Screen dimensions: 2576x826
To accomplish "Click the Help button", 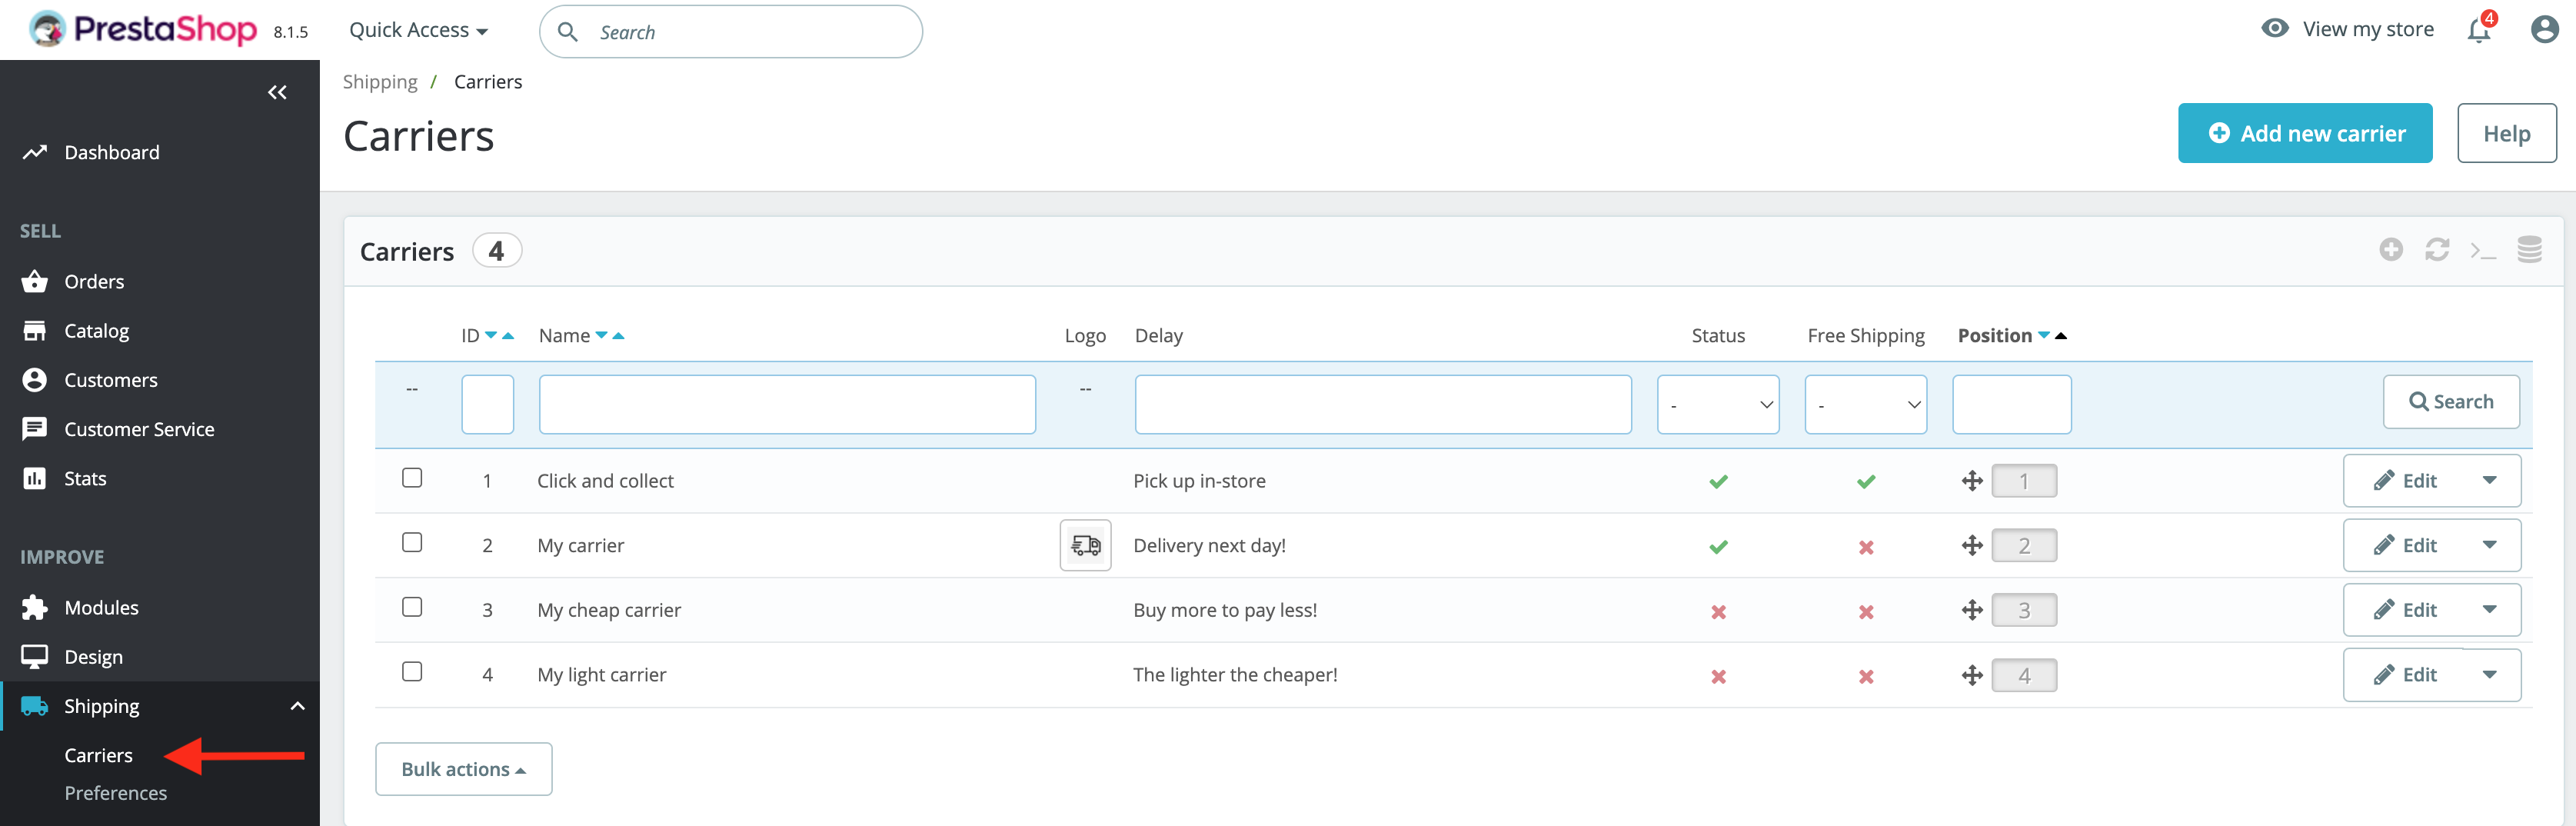I will coord(2506,133).
